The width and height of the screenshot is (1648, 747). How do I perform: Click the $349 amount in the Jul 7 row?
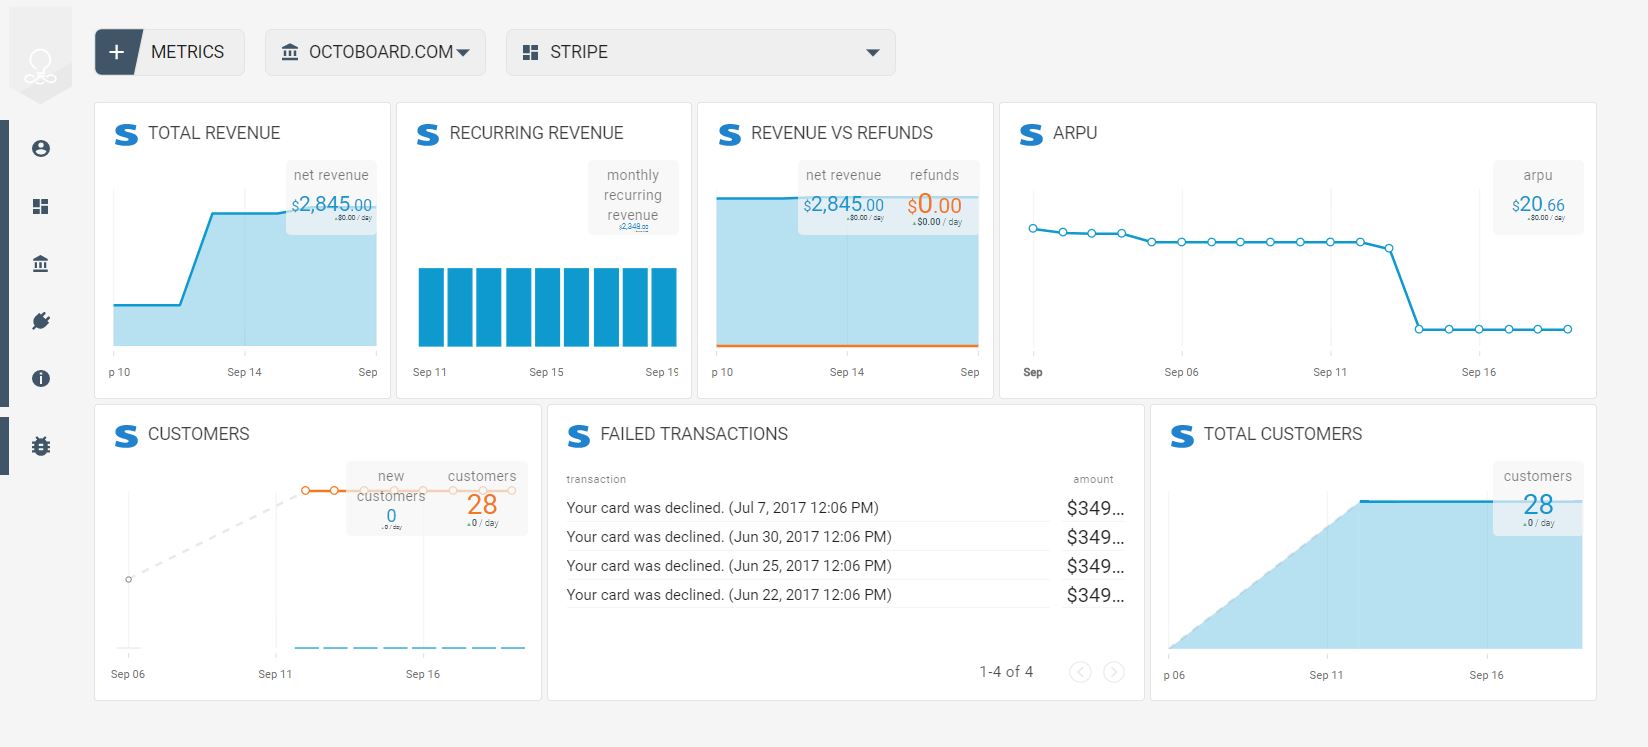[x=1095, y=508]
